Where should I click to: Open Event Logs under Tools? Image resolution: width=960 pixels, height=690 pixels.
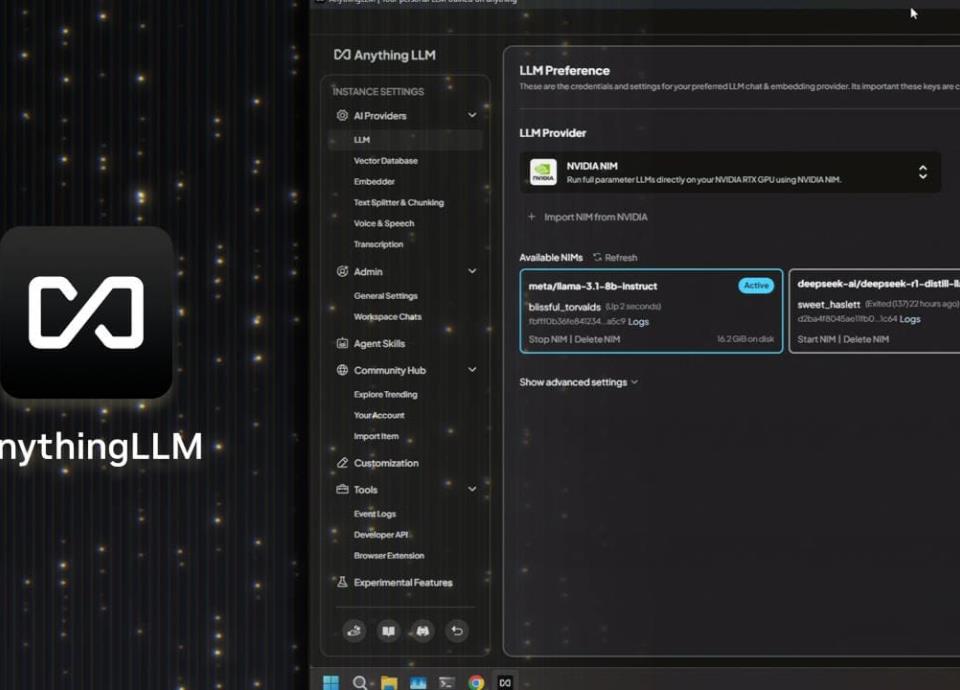coord(375,514)
